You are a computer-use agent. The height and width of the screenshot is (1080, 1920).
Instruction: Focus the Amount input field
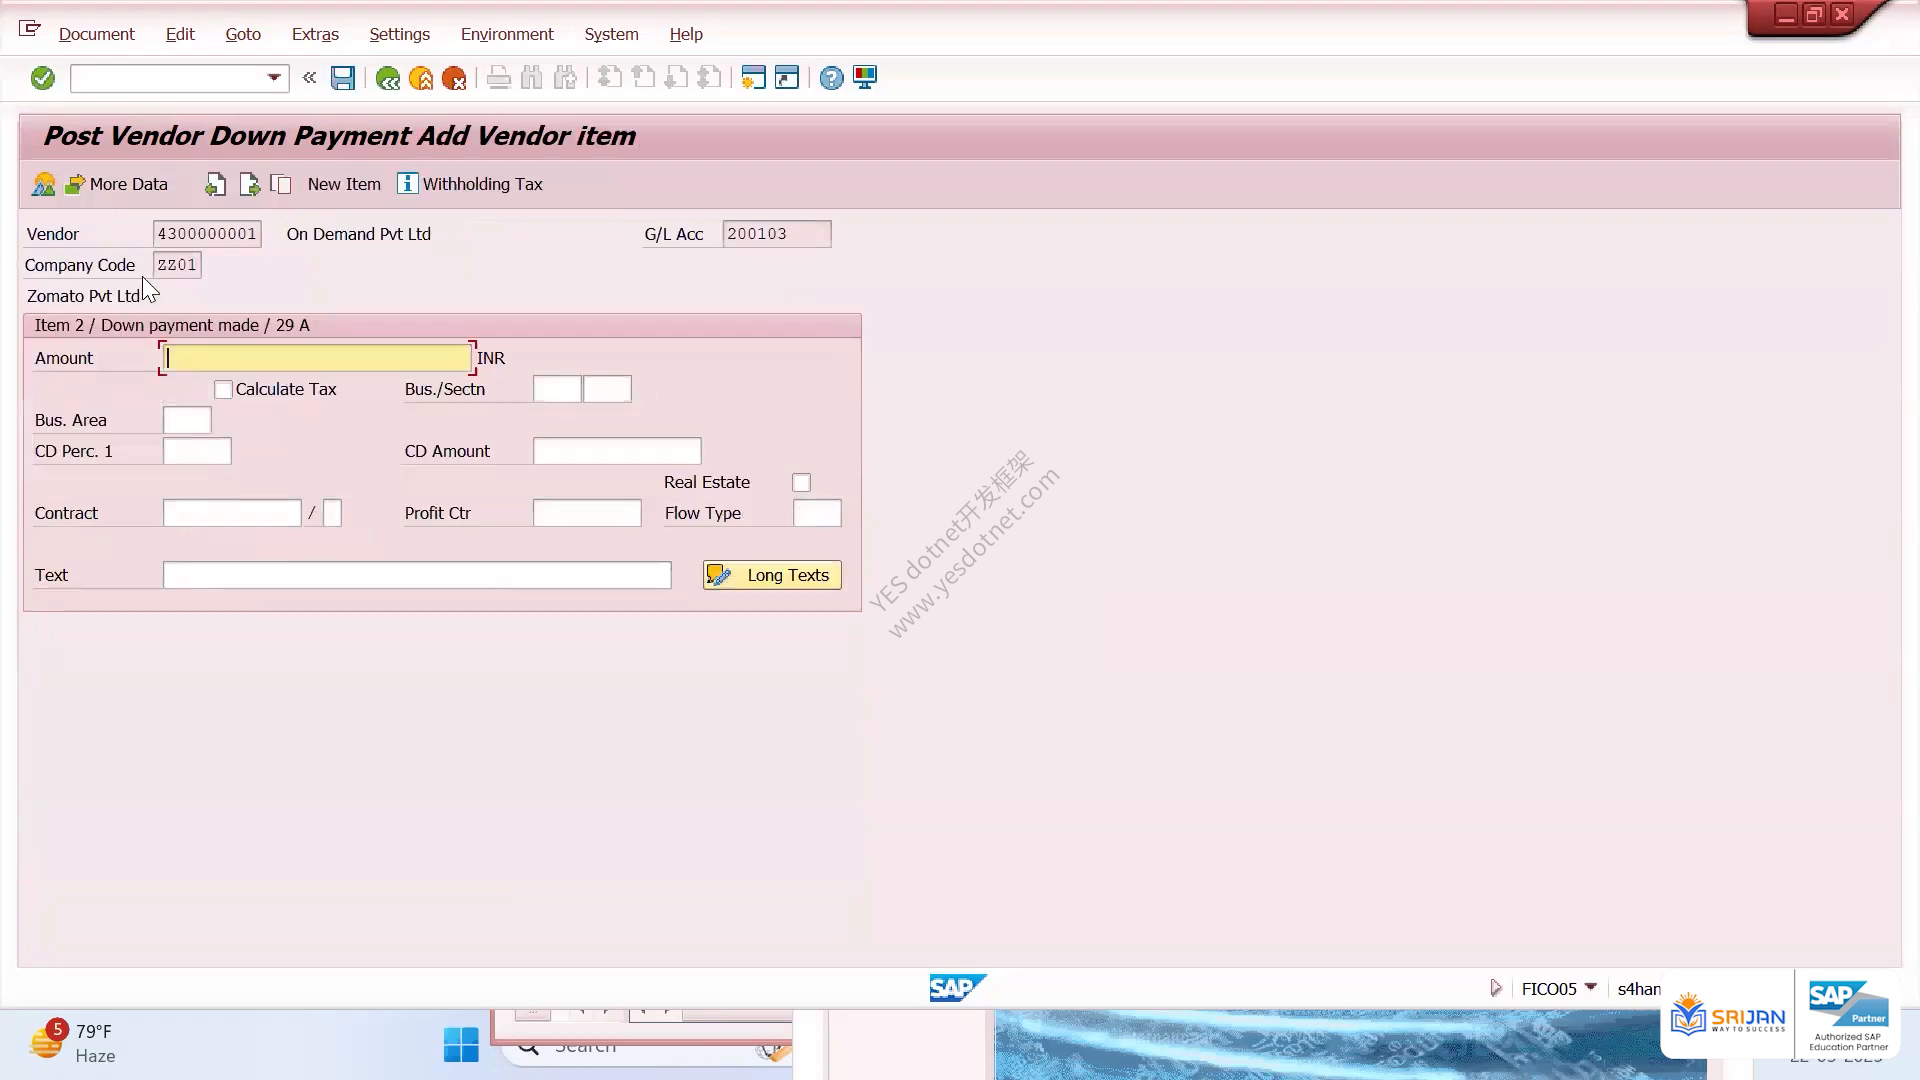pyautogui.click(x=317, y=358)
